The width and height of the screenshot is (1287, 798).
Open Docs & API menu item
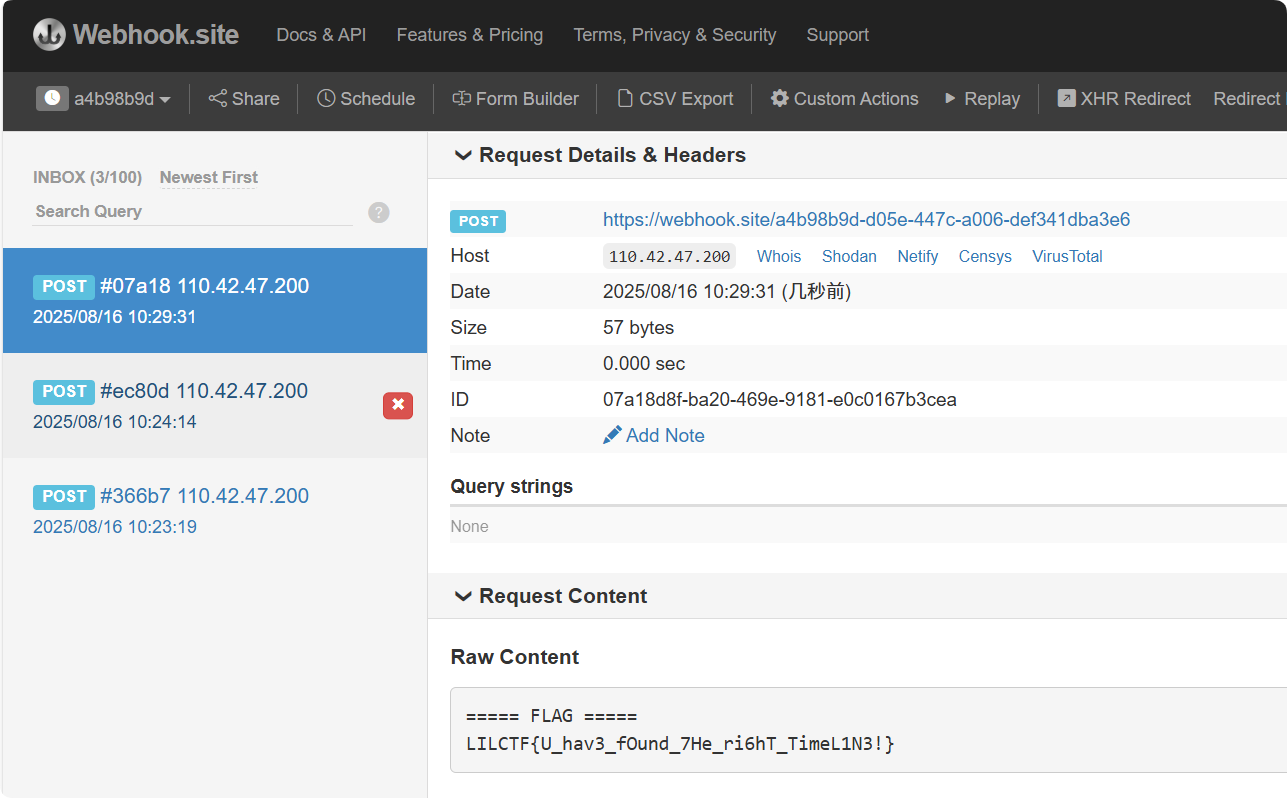321,35
